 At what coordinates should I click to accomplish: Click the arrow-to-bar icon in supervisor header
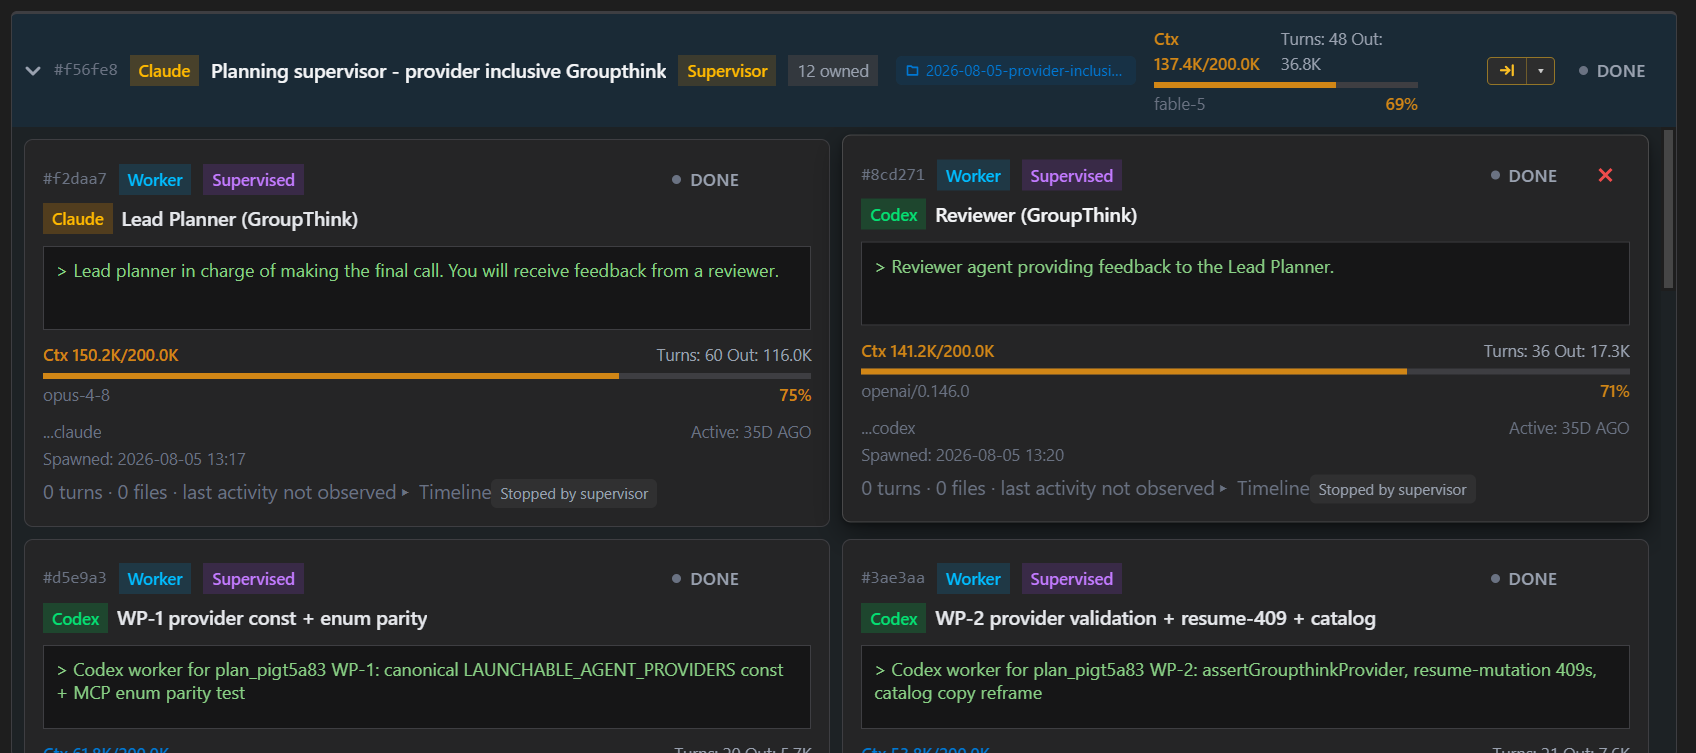pos(1507,71)
